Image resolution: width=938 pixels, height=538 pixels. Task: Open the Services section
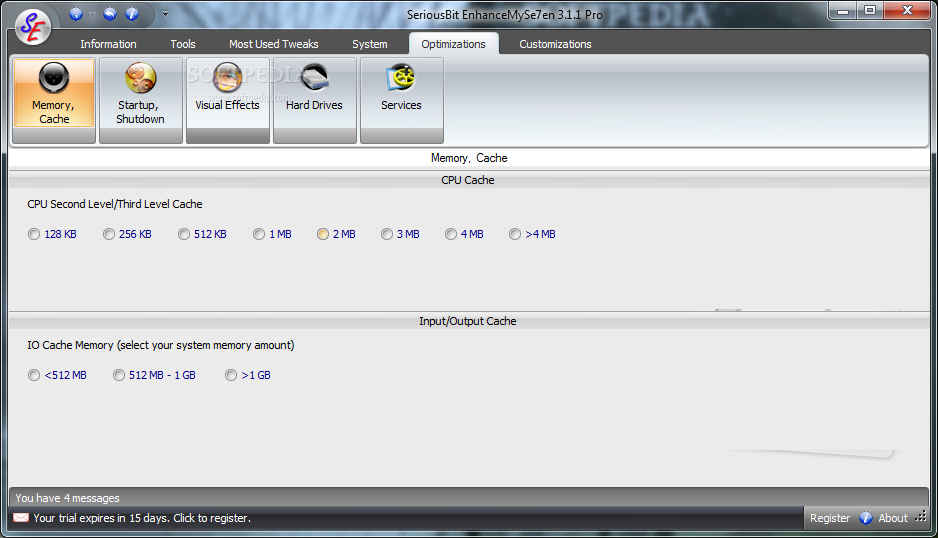point(401,100)
